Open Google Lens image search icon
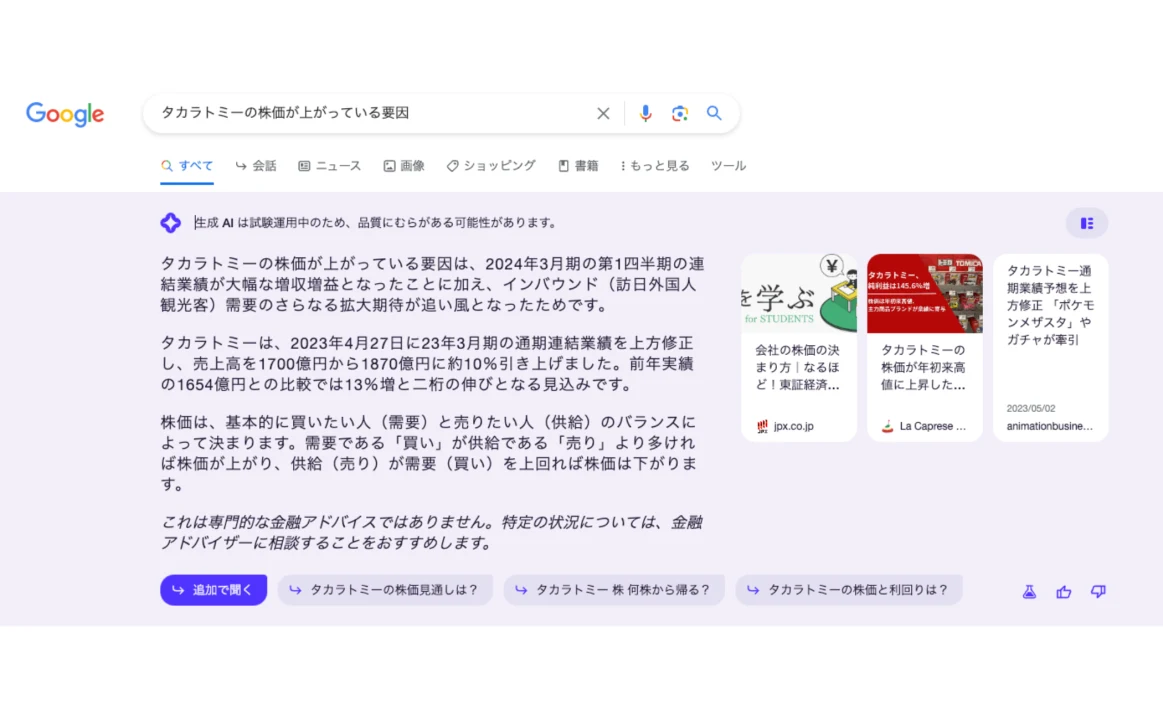 coord(679,113)
